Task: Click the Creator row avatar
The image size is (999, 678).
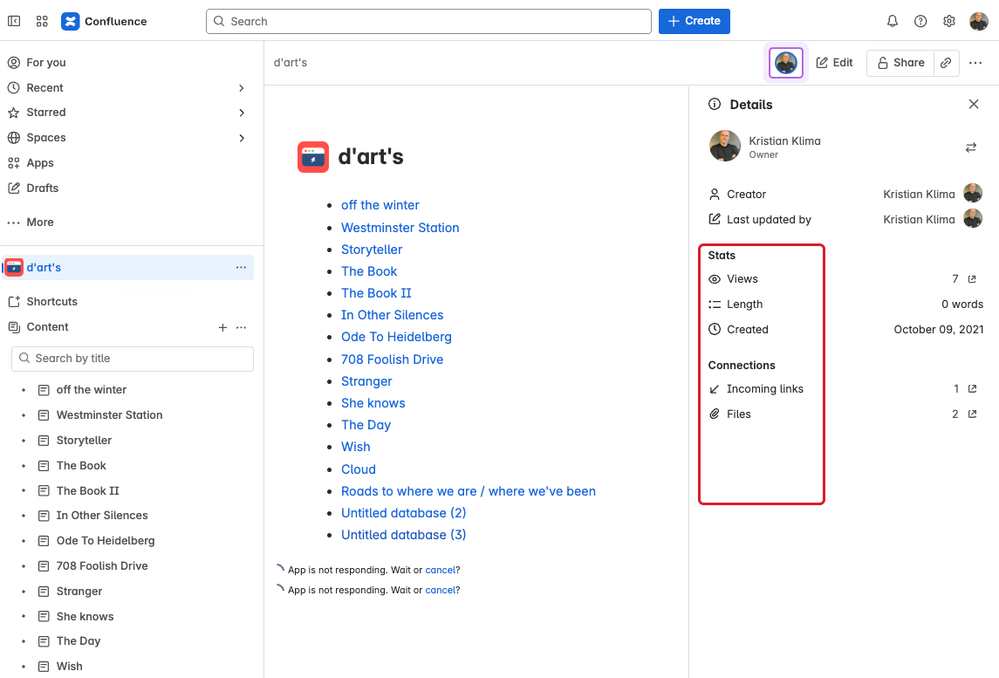Action: tap(972, 194)
